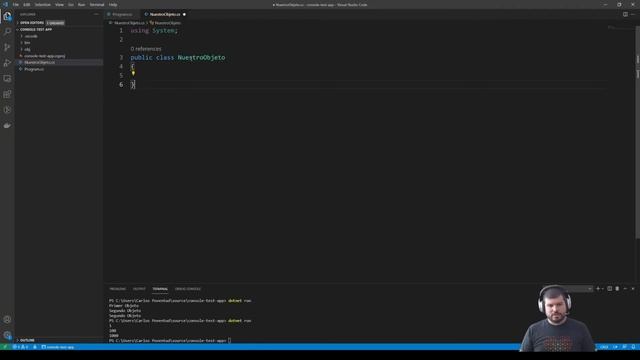Screen dimensions: 640x360
Task: Expand the Open Editors section
Action: coord(31,23)
